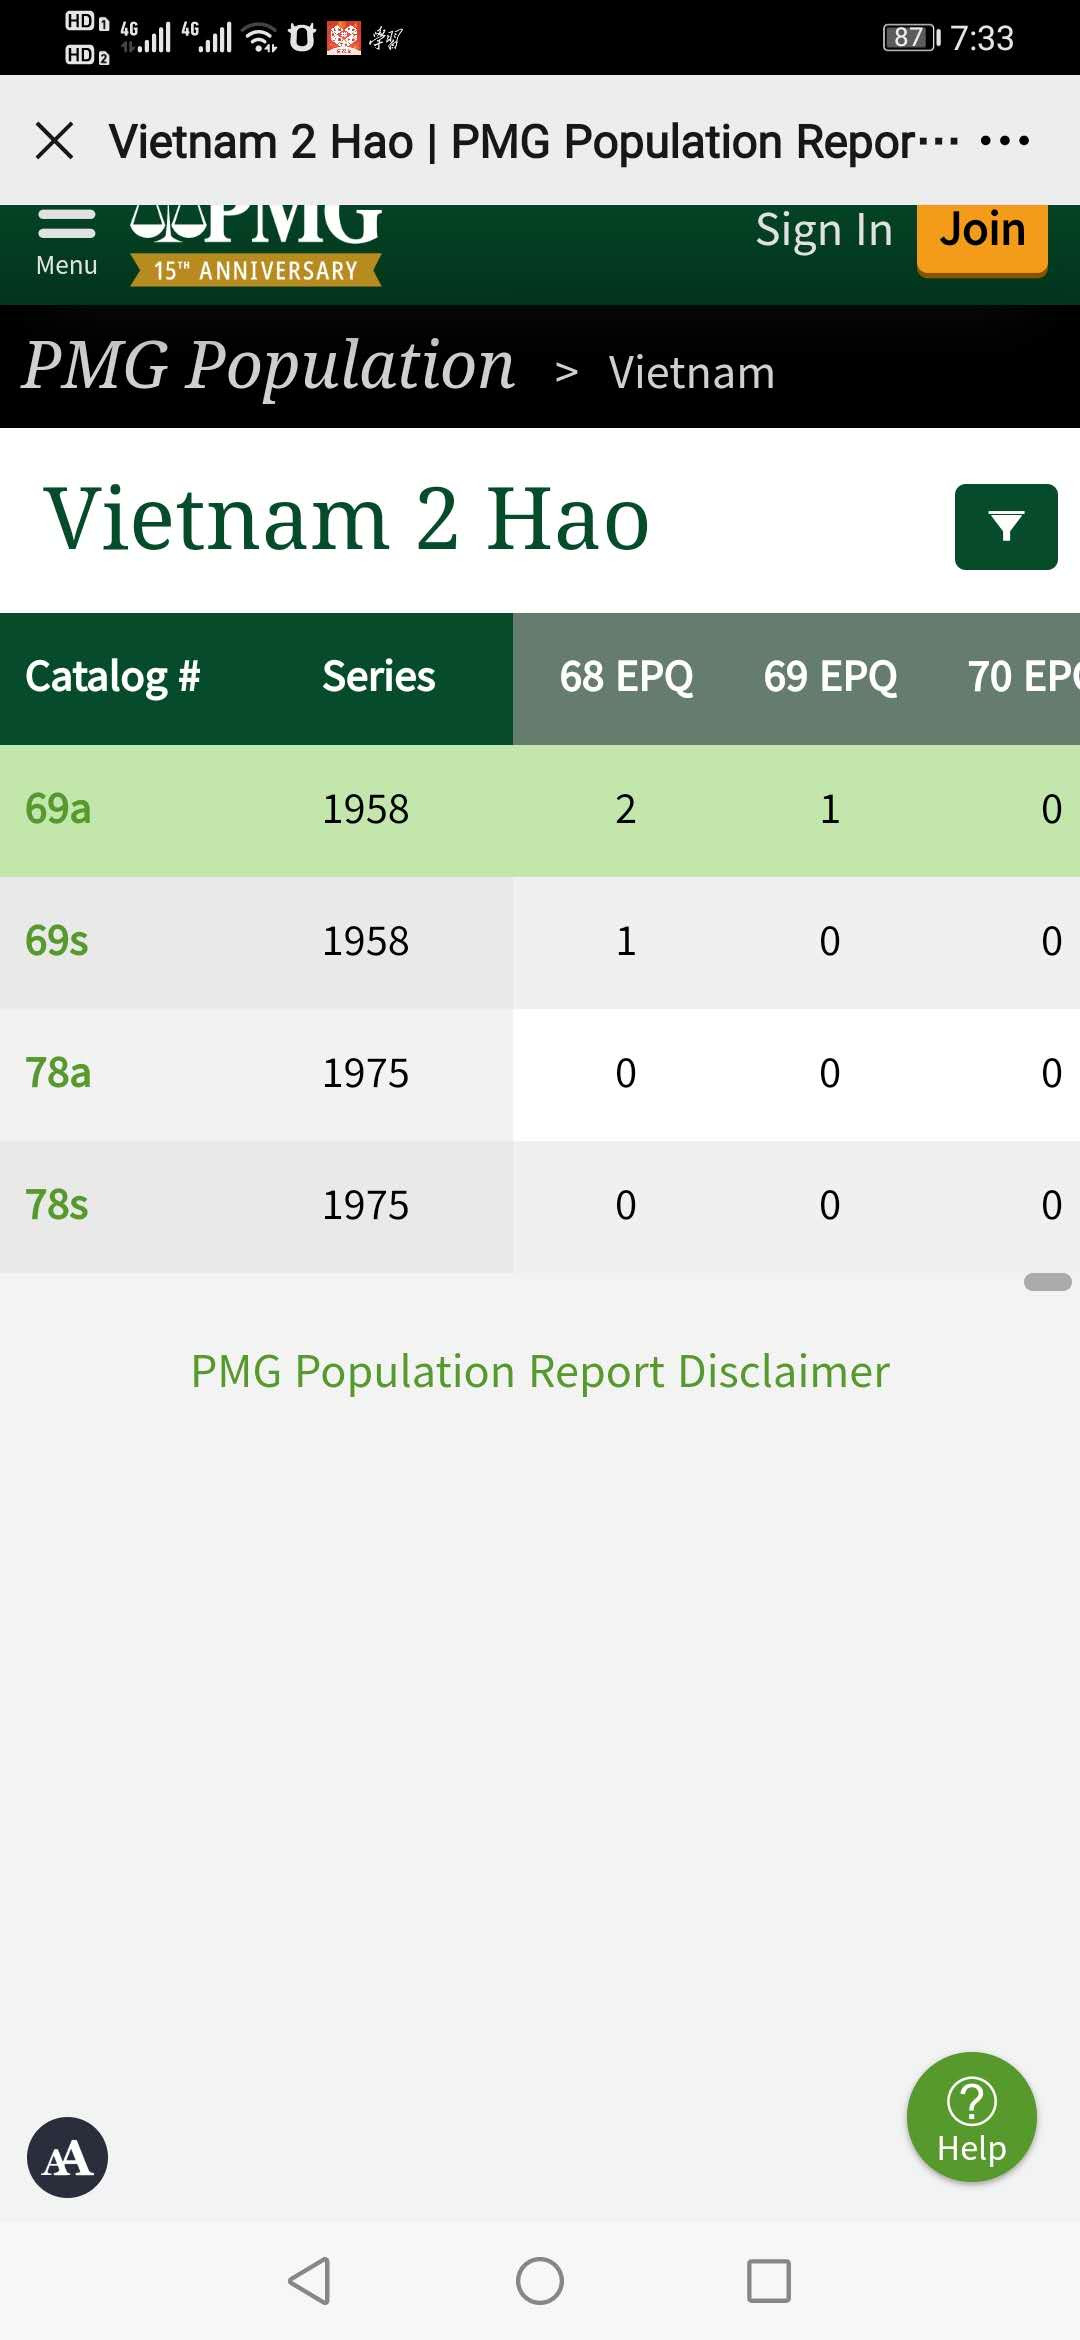
Task: Tap the green Help chat button
Action: click(x=971, y=2117)
